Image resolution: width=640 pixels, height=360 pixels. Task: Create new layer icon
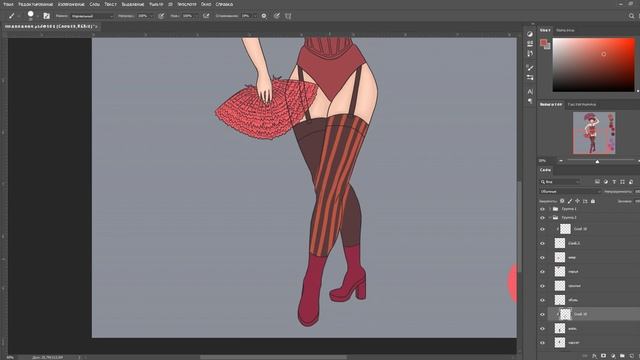click(x=631, y=356)
